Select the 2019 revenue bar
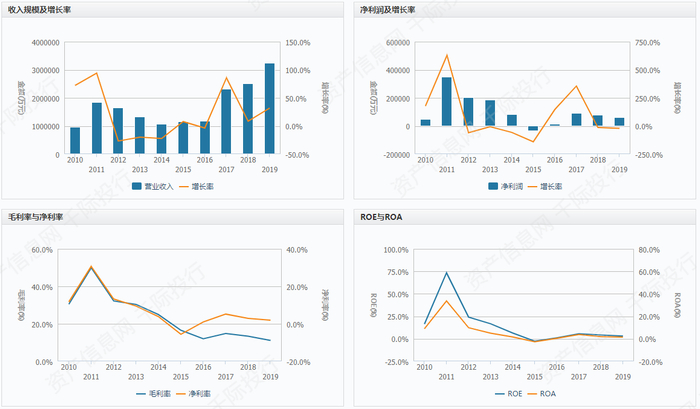The image size is (700, 409). click(270, 109)
